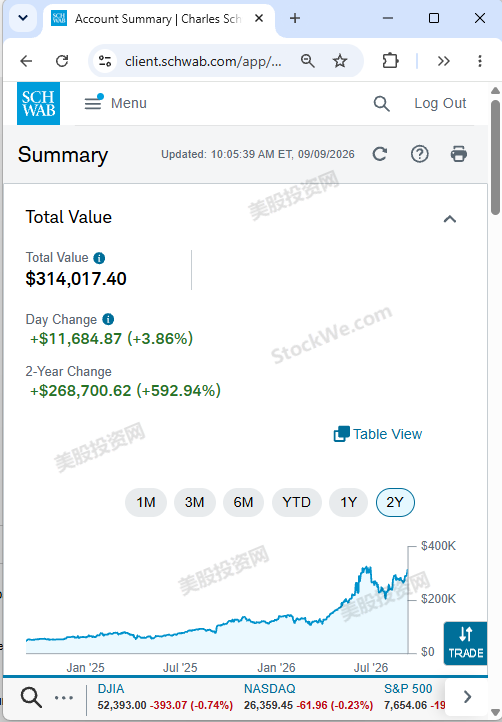
Task: Refresh the Summary account data
Action: [380, 154]
